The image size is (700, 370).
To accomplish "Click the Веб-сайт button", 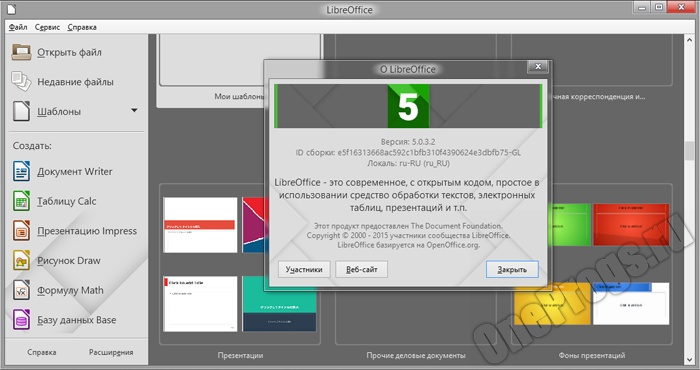I will [x=362, y=270].
